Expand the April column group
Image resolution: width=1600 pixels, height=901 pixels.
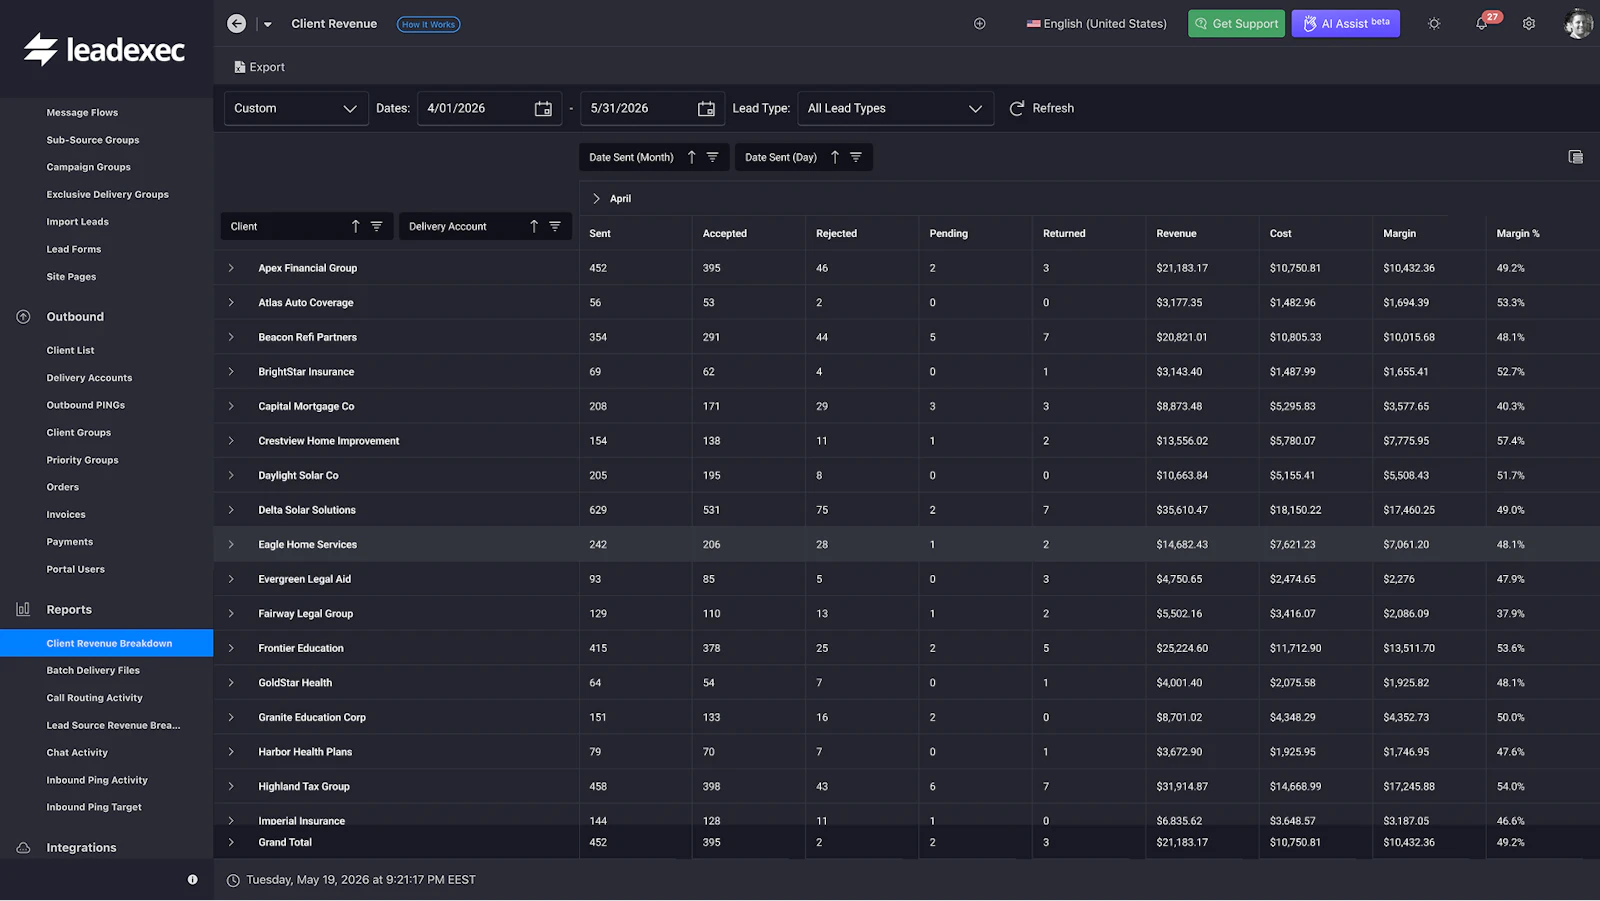tap(596, 198)
